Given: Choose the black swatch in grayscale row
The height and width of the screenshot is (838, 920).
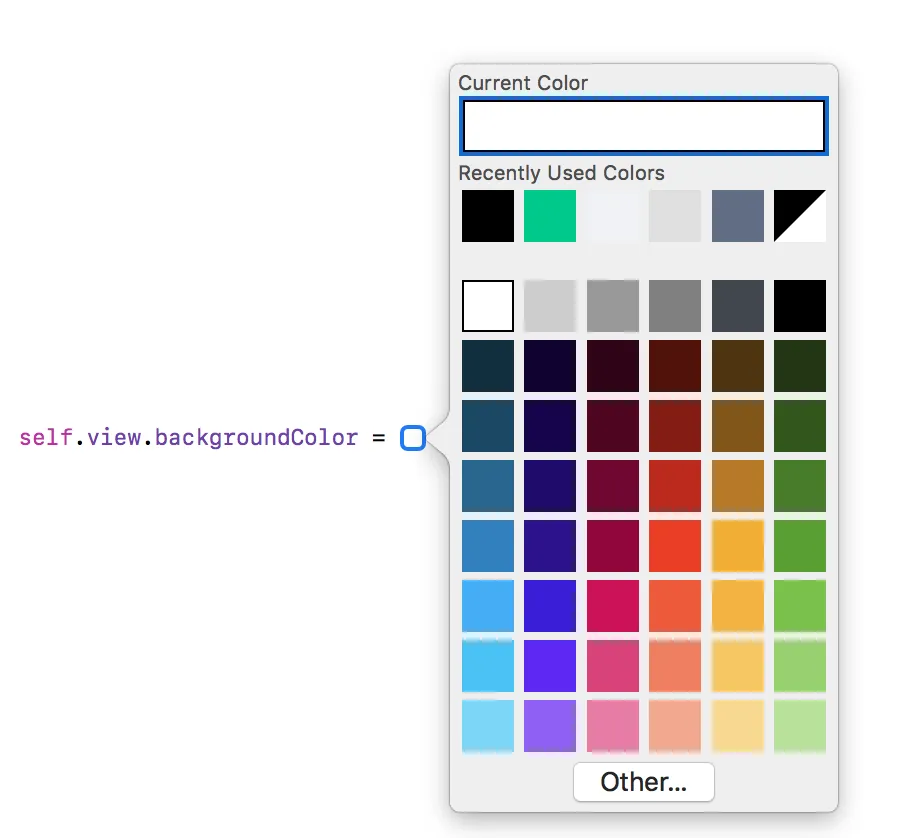Looking at the screenshot, I should coord(800,306).
